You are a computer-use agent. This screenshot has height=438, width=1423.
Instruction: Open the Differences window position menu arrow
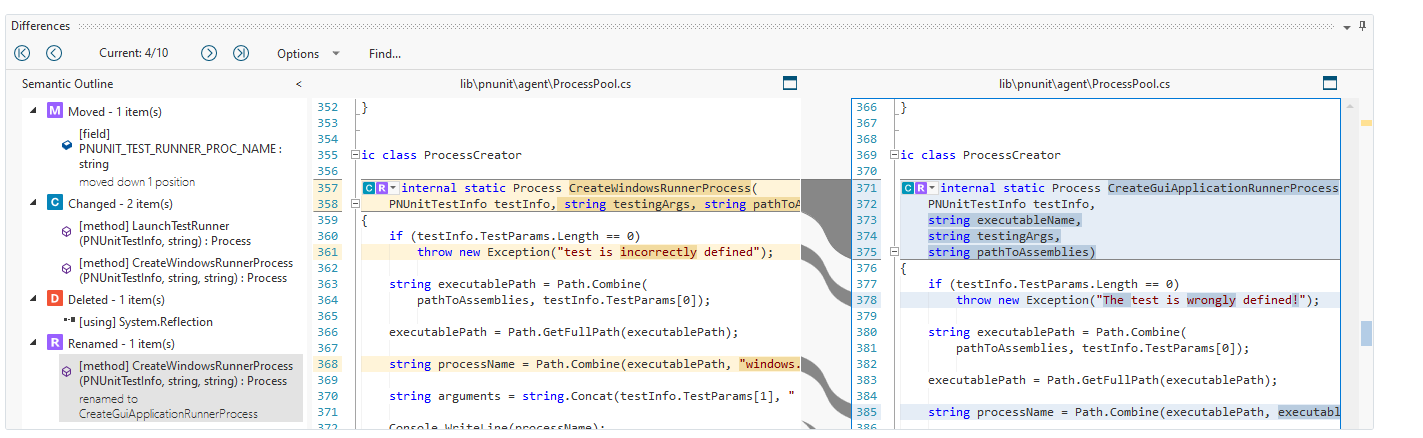tap(1347, 25)
